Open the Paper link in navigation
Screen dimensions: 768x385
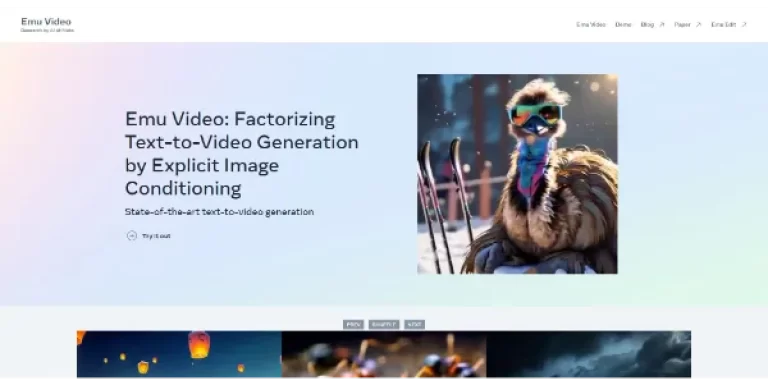pyautogui.click(x=682, y=24)
